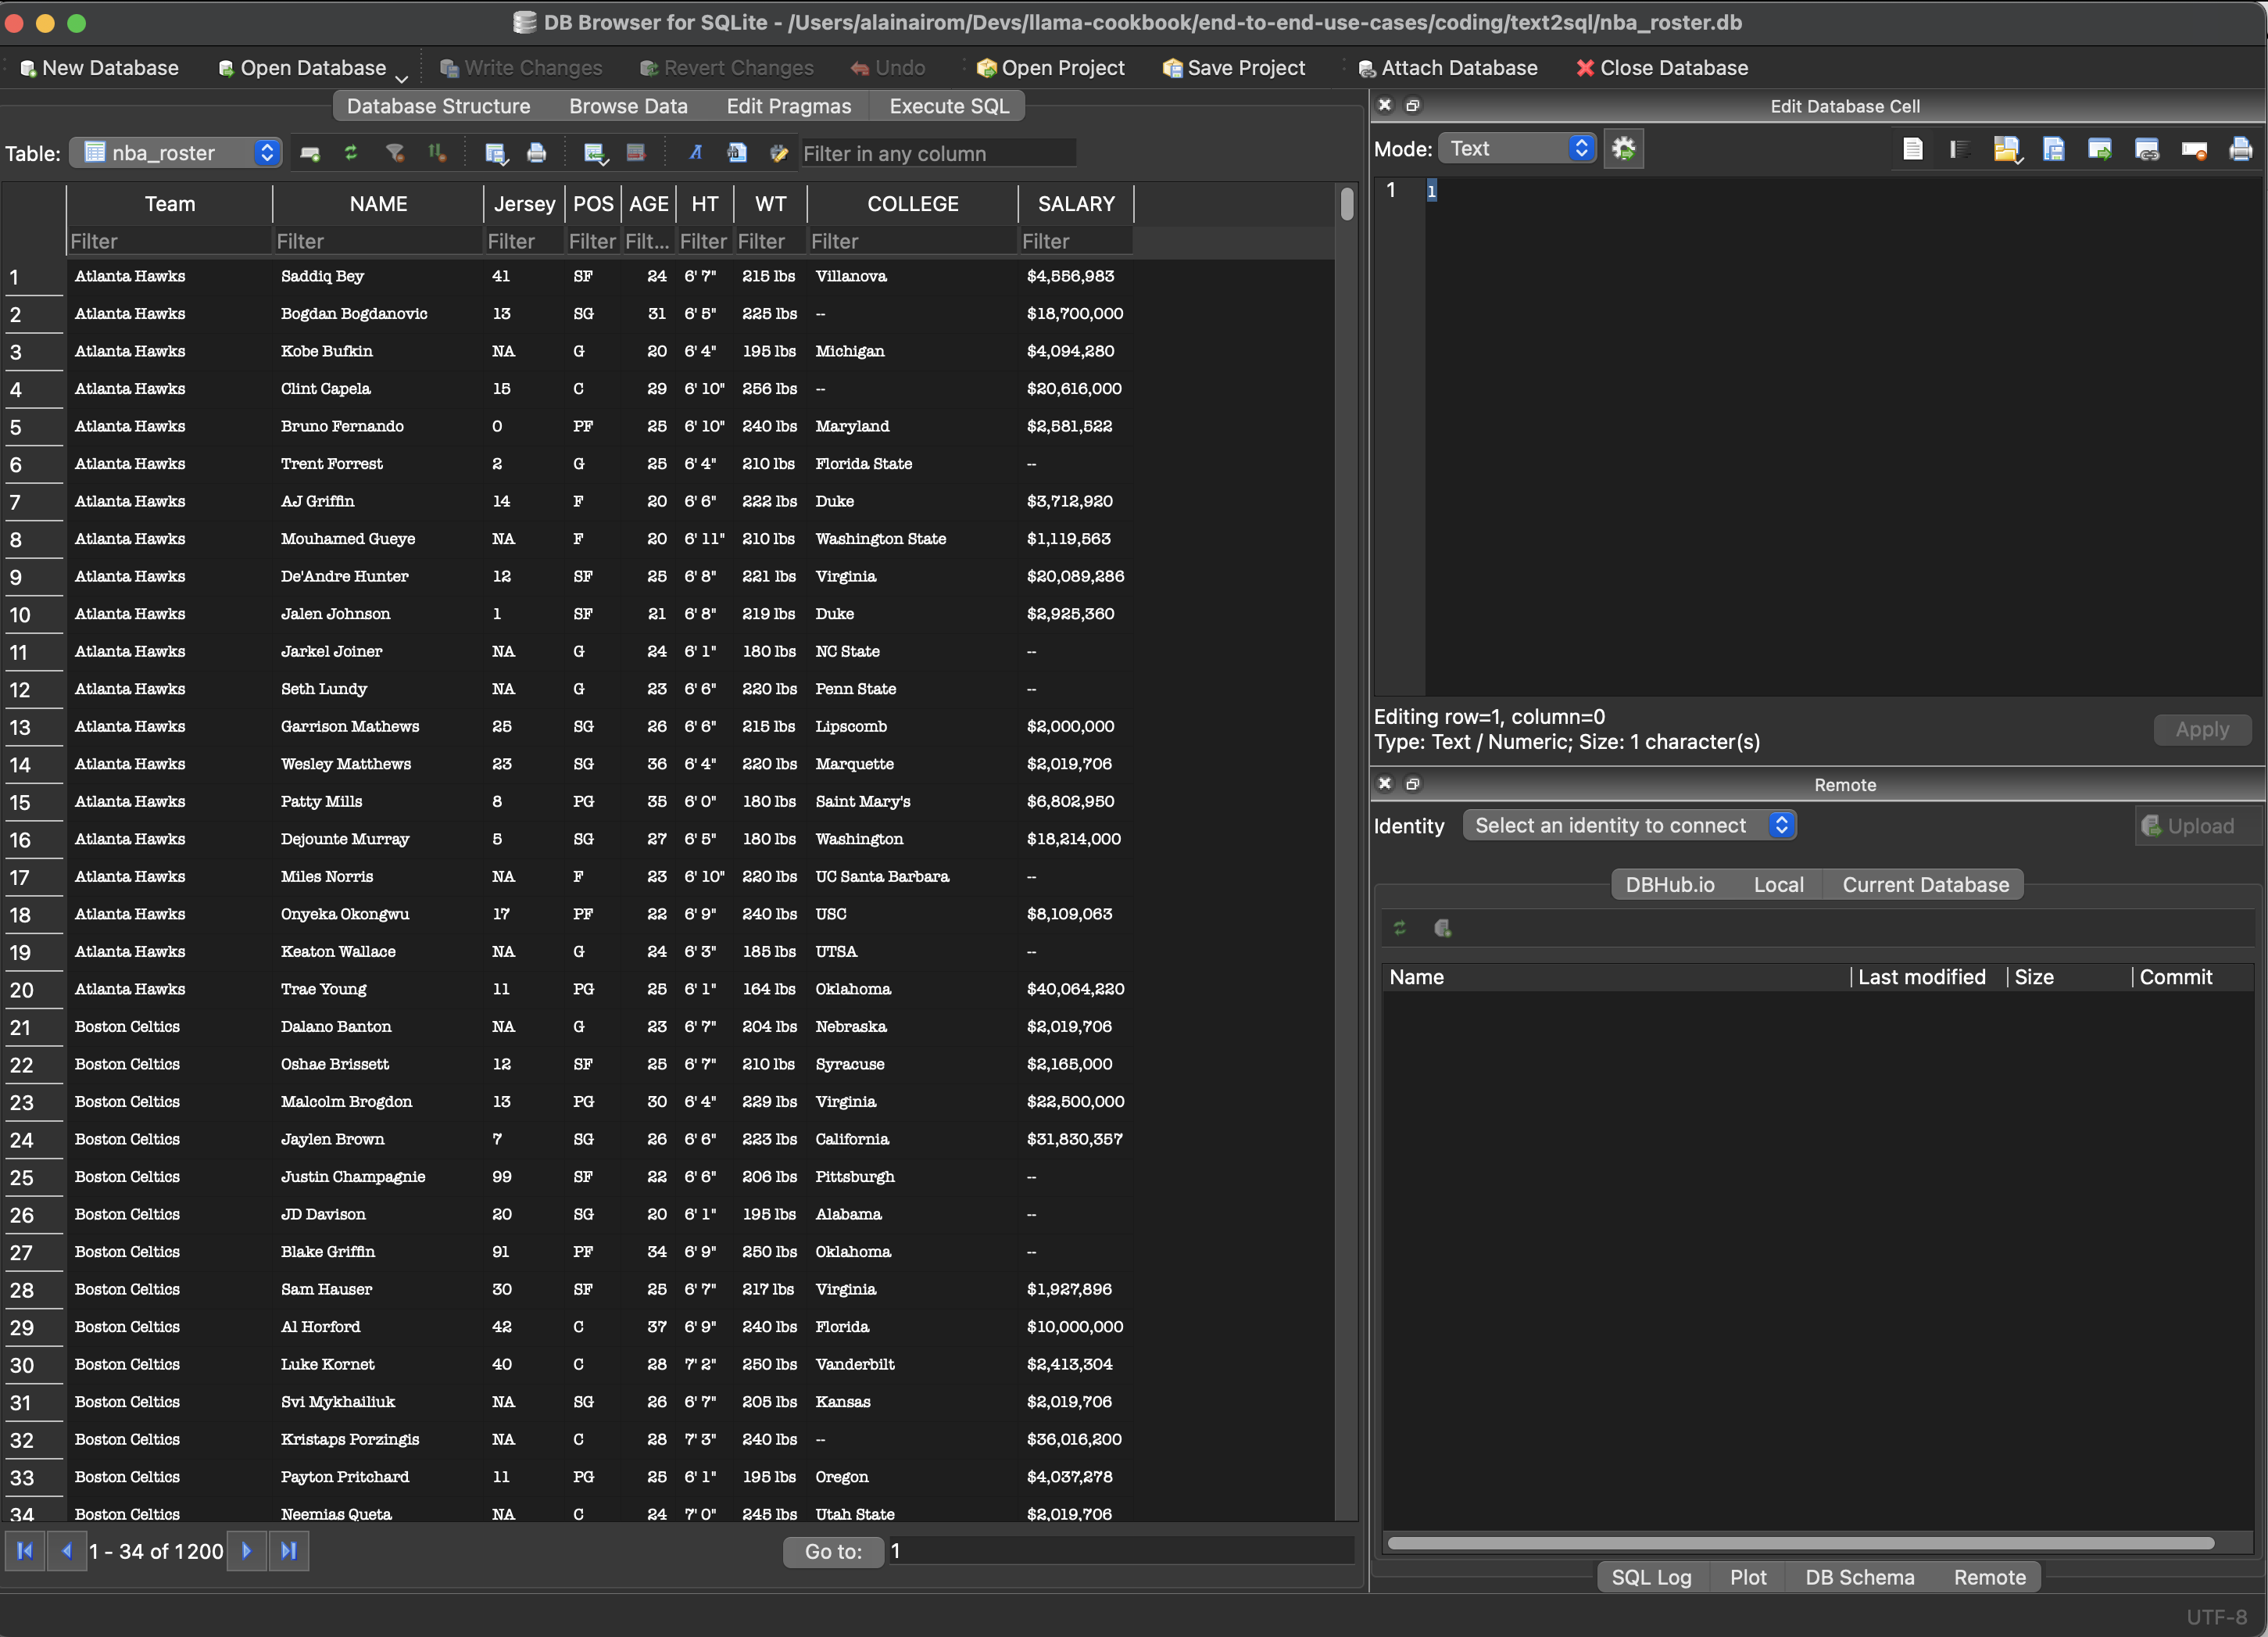The image size is (2268, 1637).
Task: Open the import from file icon in cell editor
Action: click(x=2007, y=149)
